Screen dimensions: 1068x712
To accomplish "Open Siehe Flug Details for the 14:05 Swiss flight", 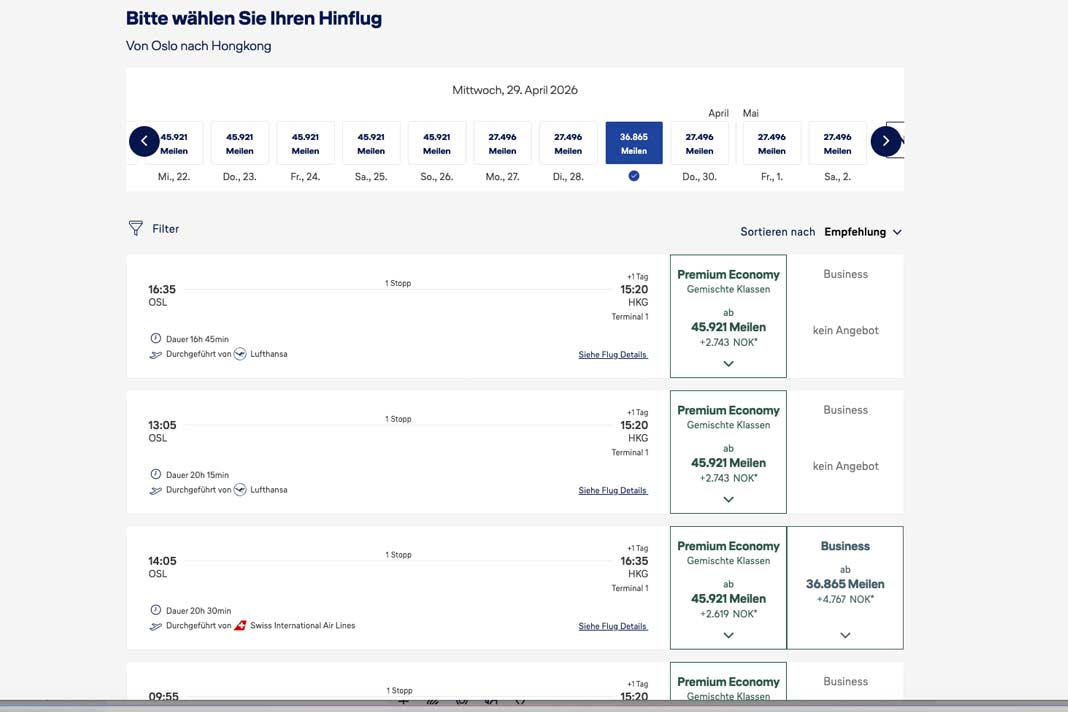I will pyautogui.click(x=612, y=625).
